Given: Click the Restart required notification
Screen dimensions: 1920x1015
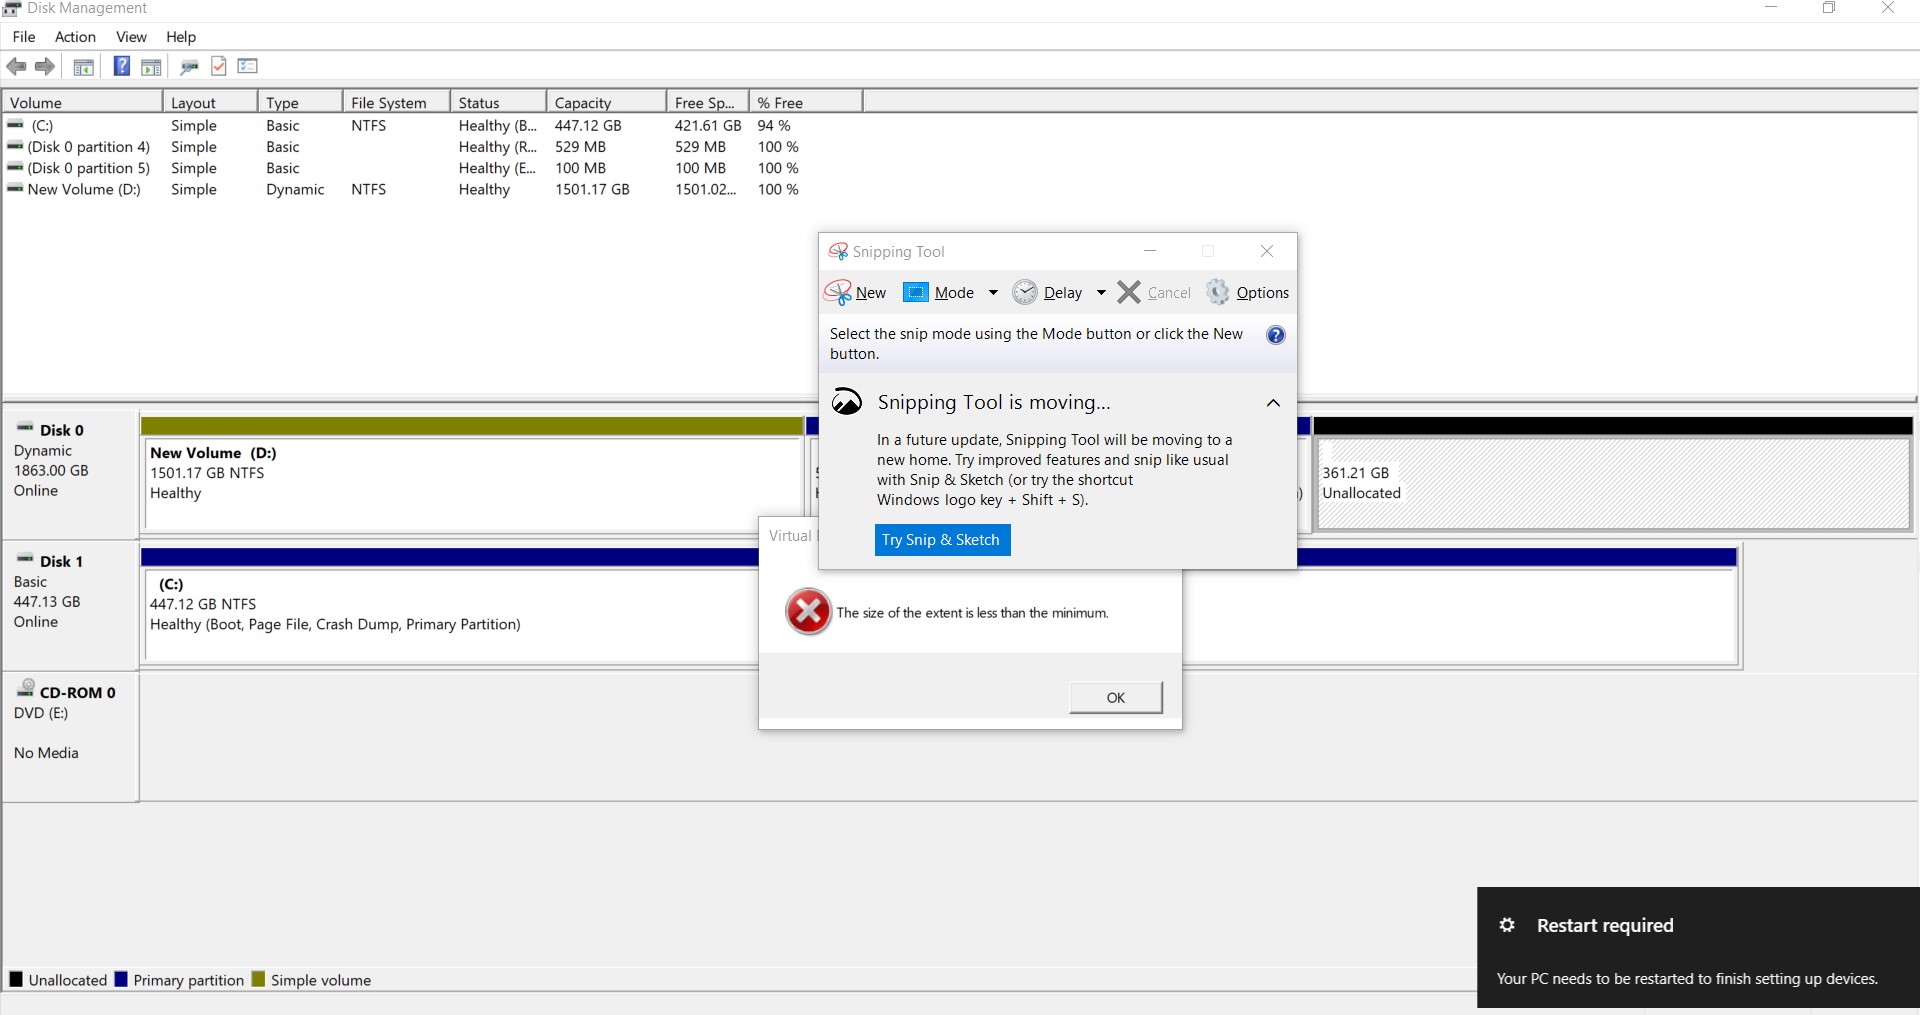Looking at the screenshot, I should 1698,947.
